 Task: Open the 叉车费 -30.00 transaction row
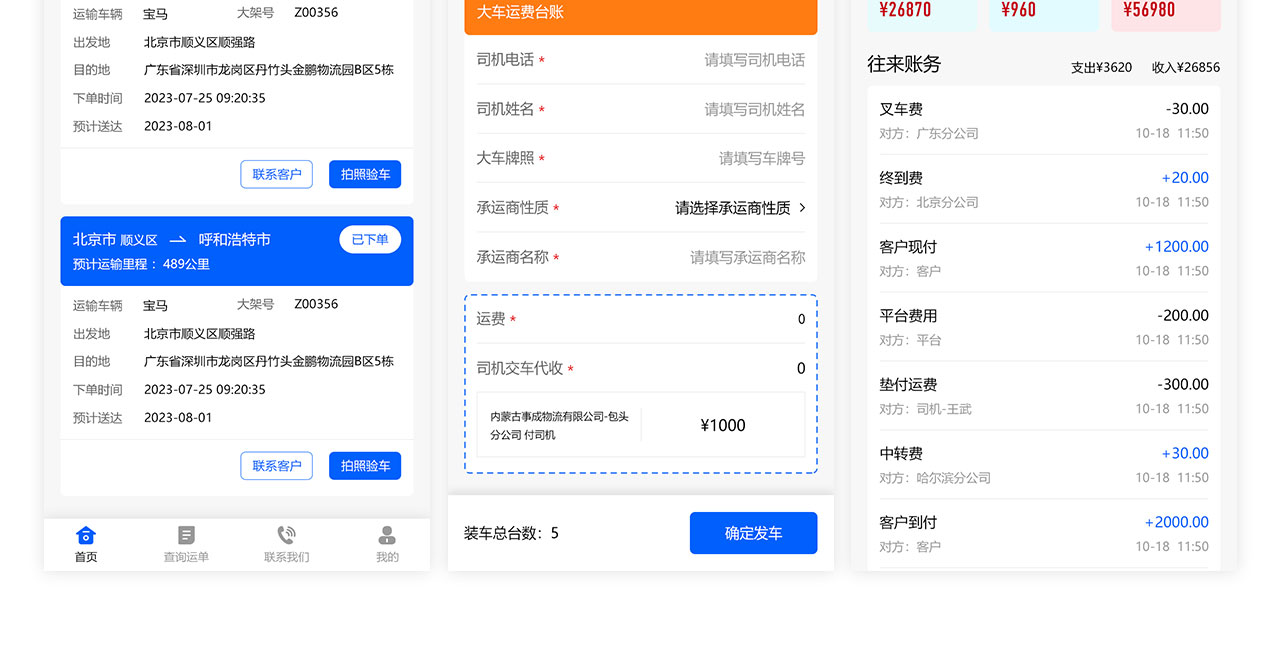[1044, 120]
